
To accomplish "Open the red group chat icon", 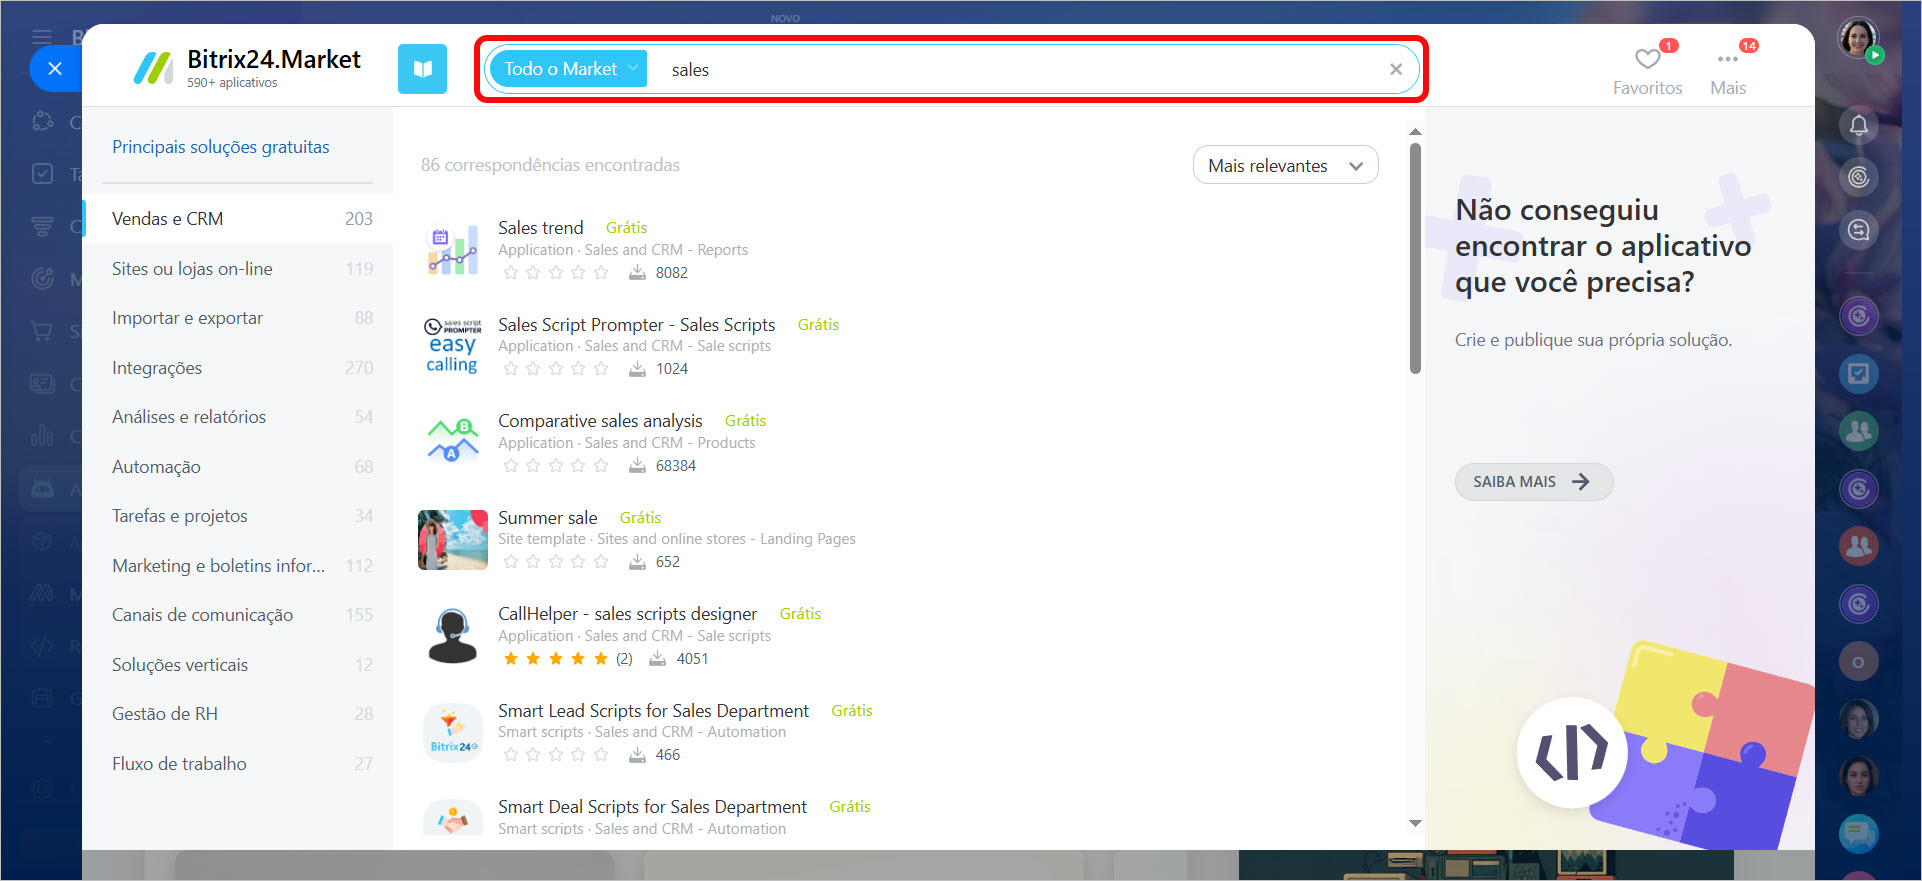I will click(1859, 546).
